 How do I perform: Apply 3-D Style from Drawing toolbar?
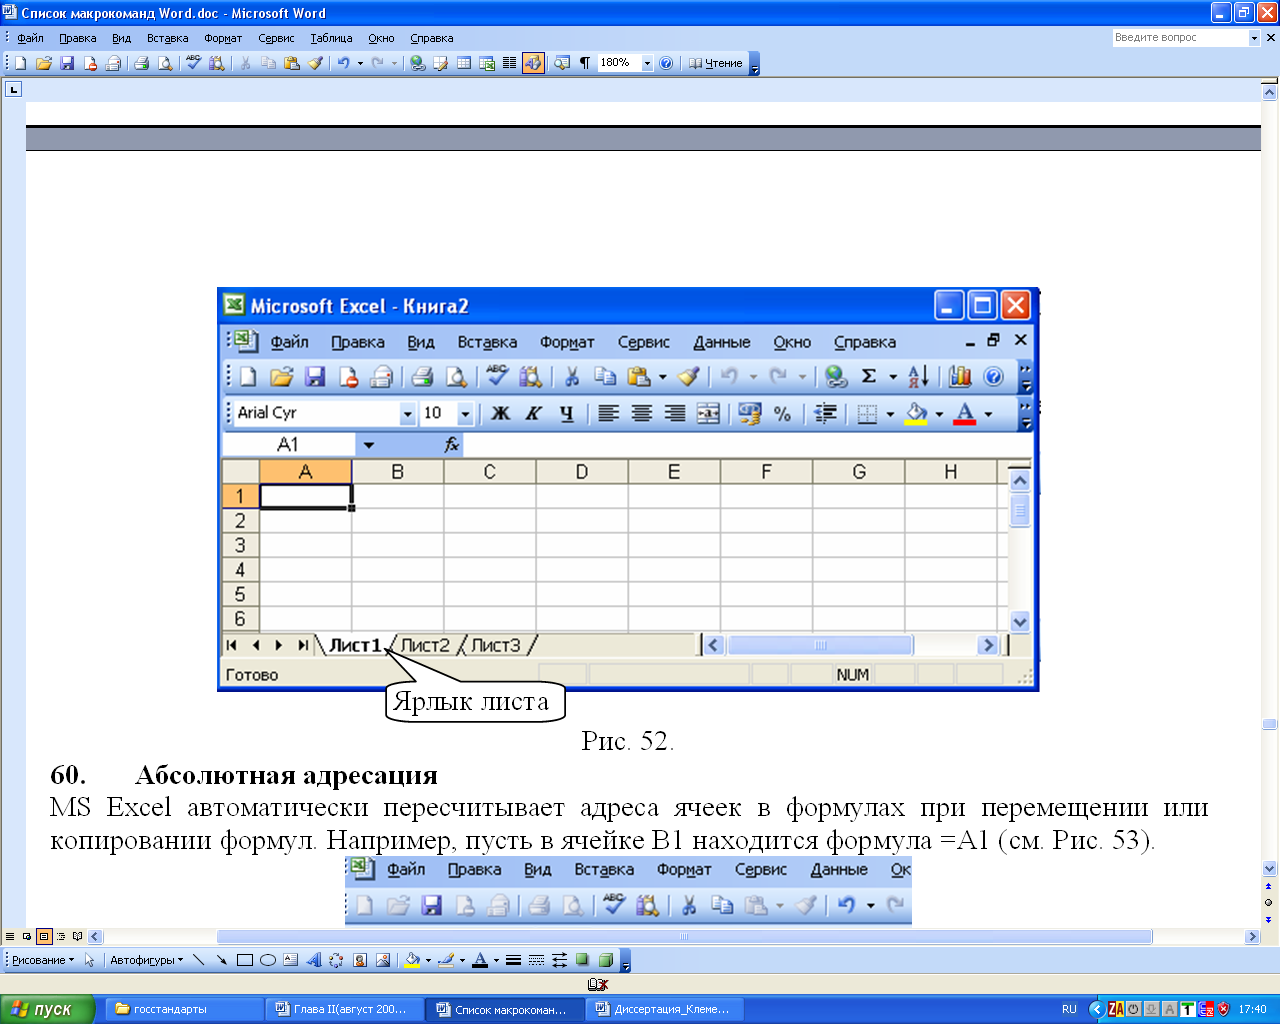(x=605, y=960)
